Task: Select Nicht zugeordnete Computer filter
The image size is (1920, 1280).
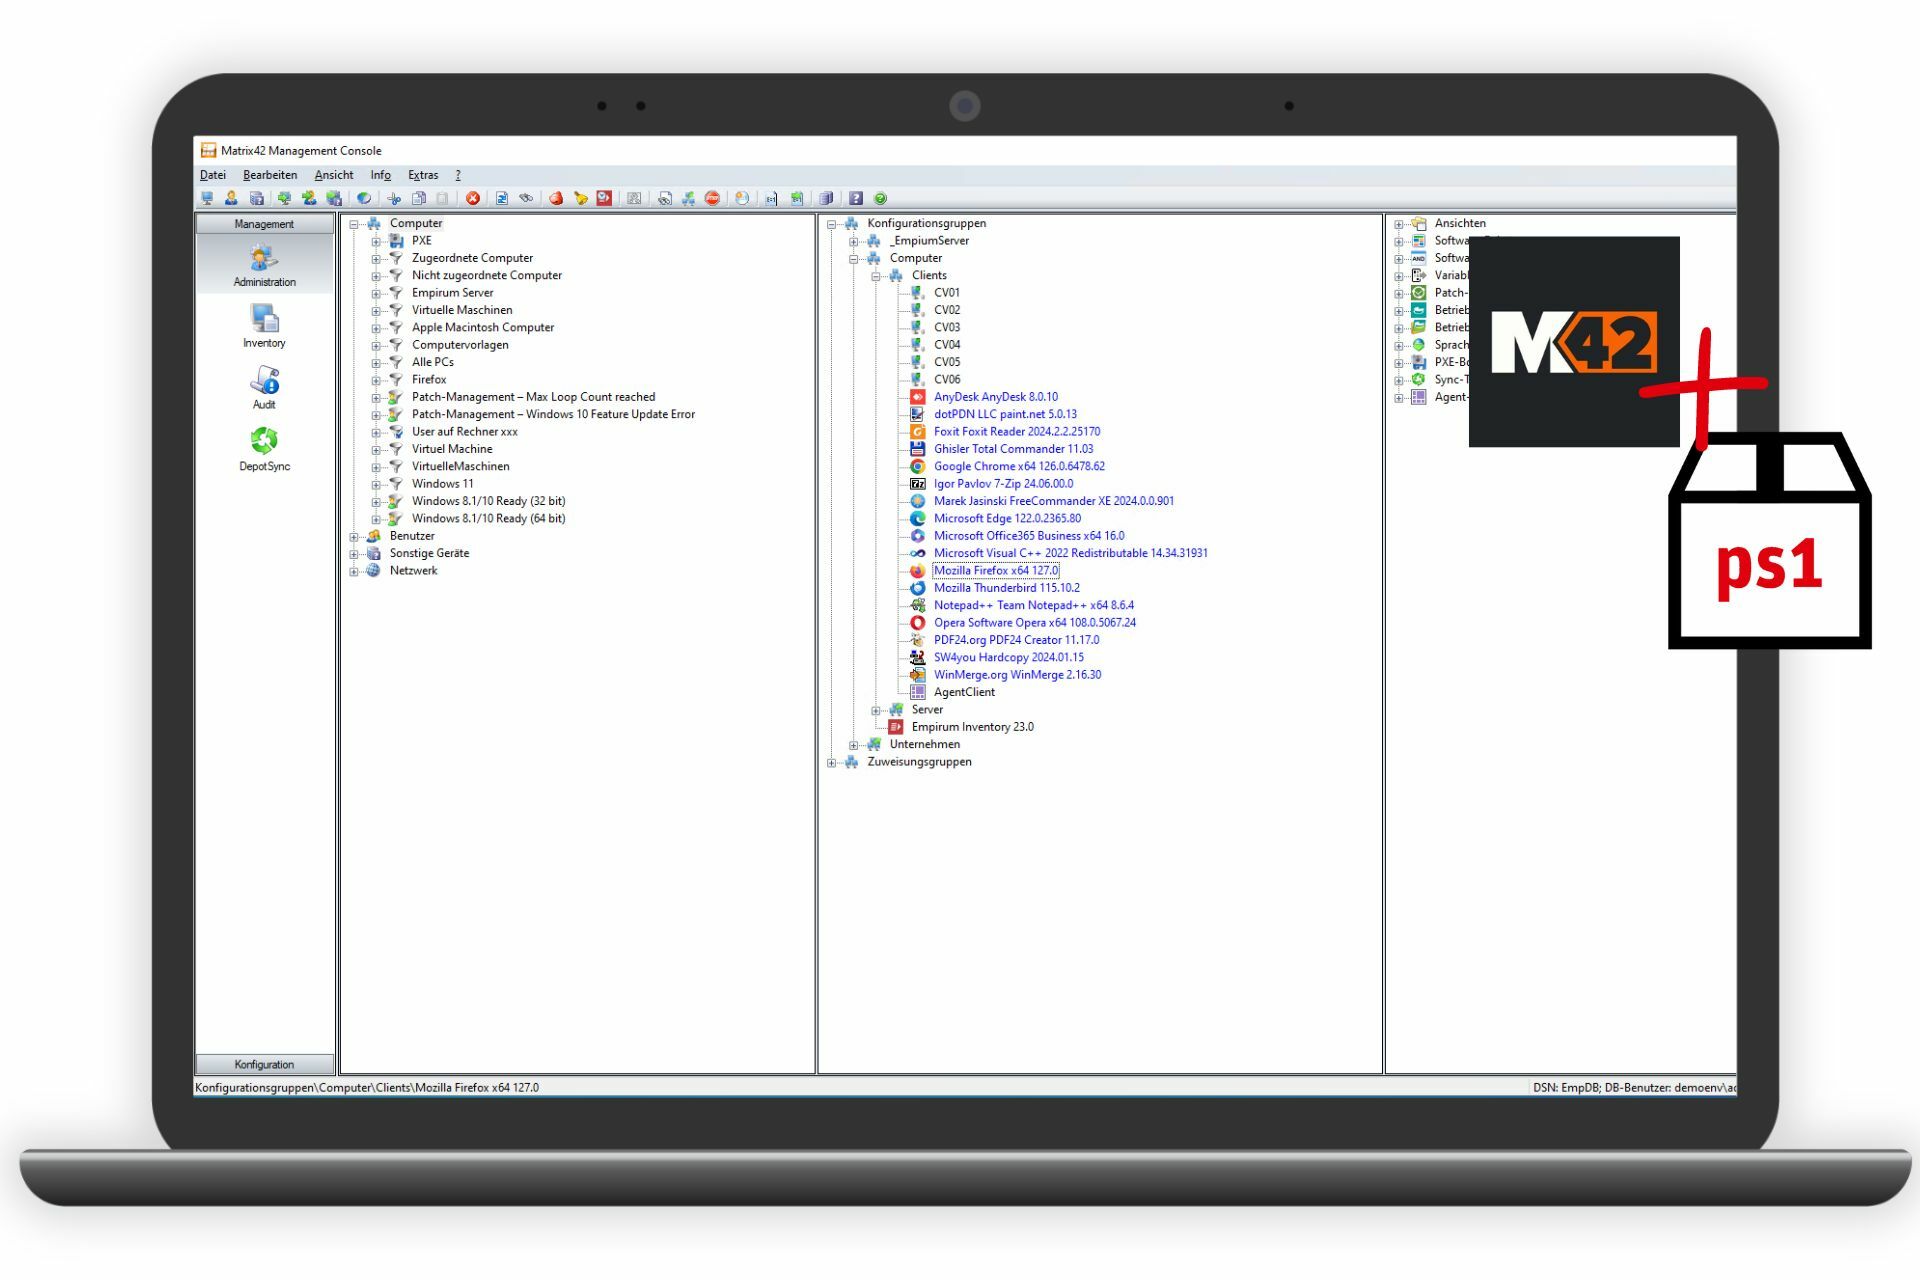Action: coord(487,275)
